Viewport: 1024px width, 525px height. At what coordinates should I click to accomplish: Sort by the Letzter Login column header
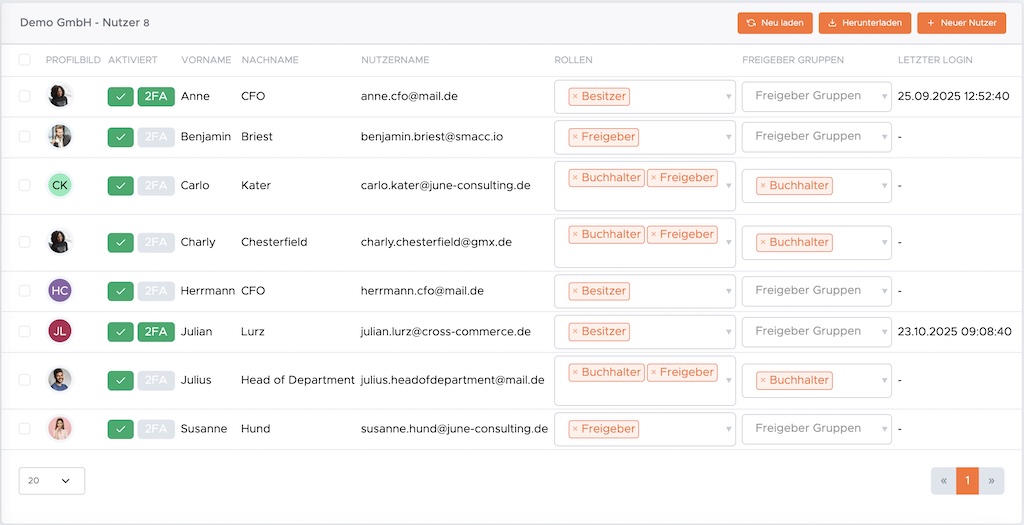935,60
